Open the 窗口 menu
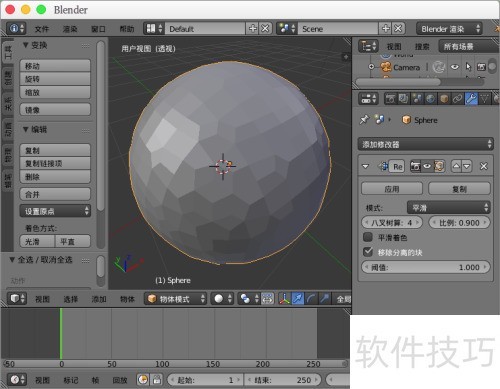This screenshot has width=500, height=389. pyautogui.click(x=98, y=29)
